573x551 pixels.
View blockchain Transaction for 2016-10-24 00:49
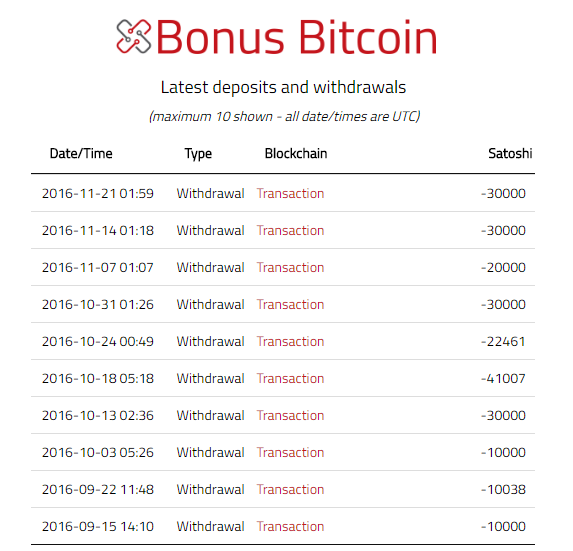point(290,341)
